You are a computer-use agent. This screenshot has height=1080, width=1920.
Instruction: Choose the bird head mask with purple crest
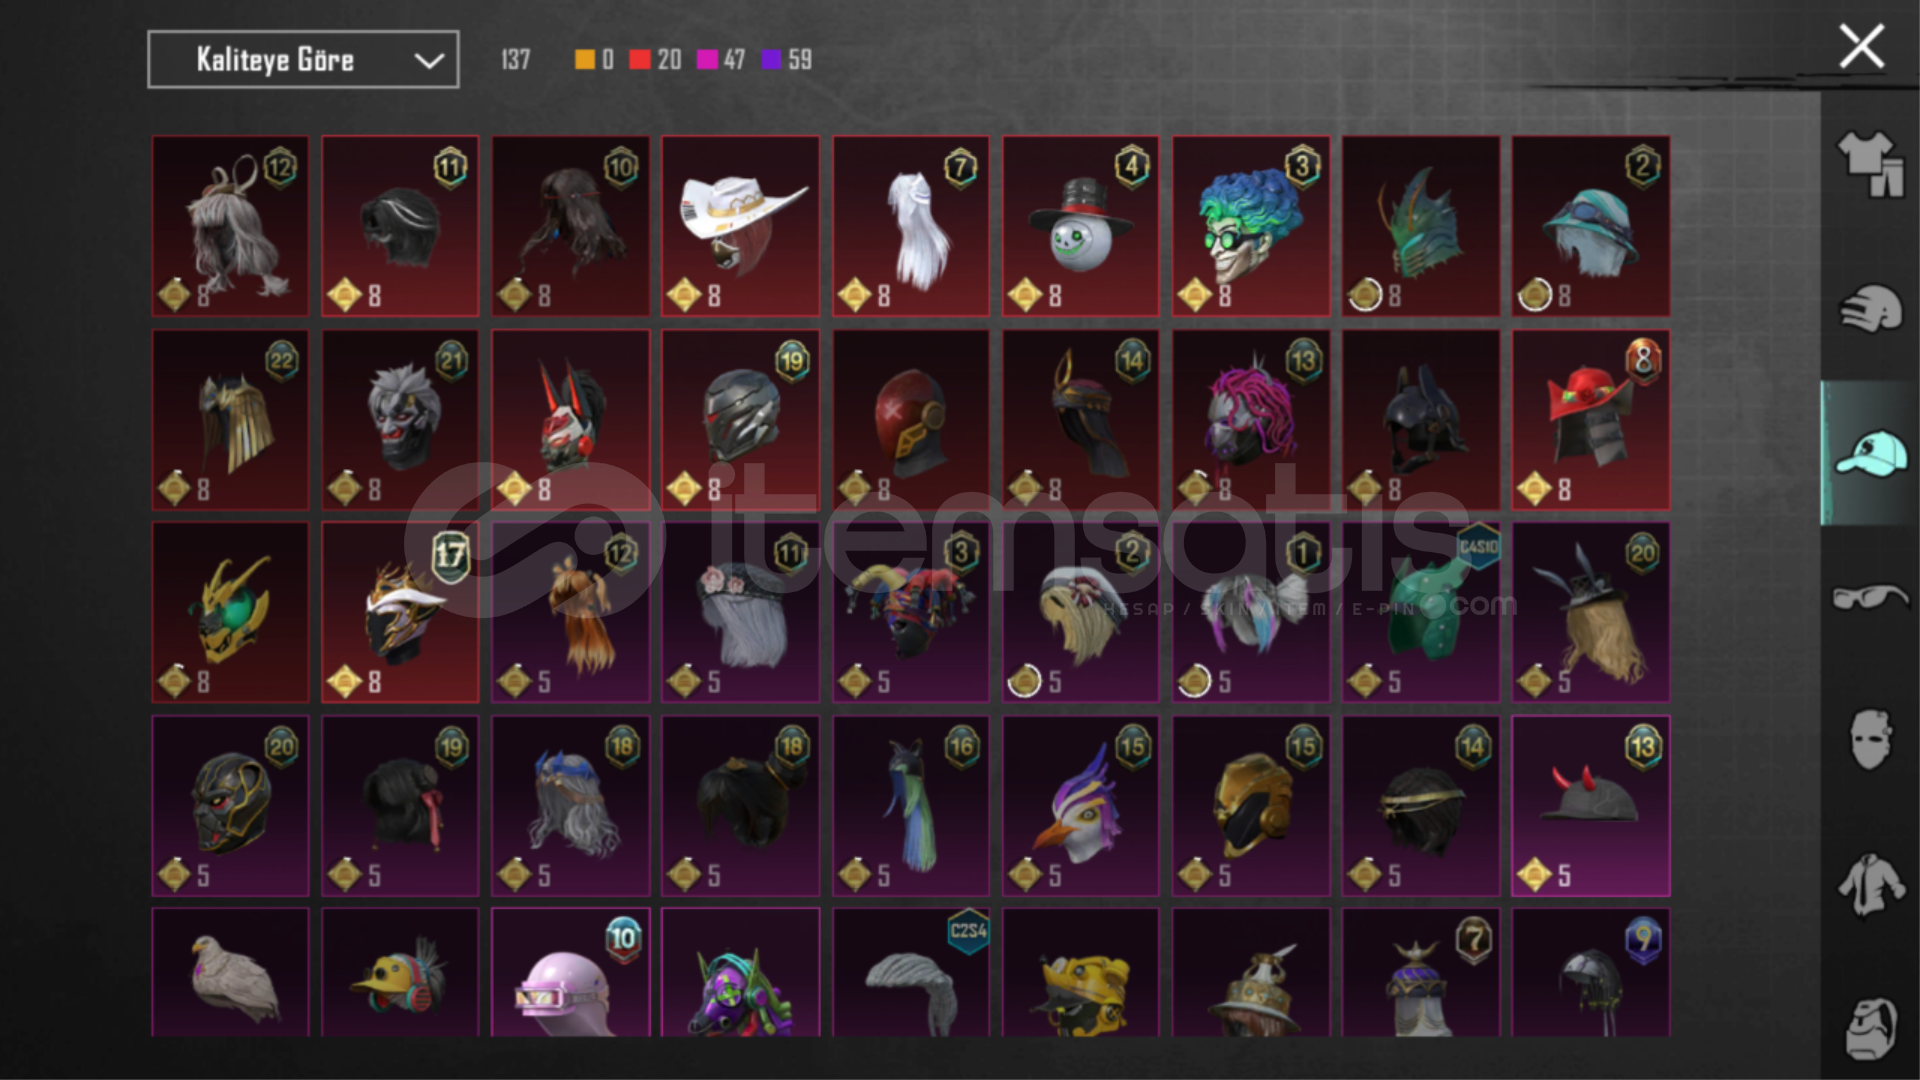[x=1081, y=806]
